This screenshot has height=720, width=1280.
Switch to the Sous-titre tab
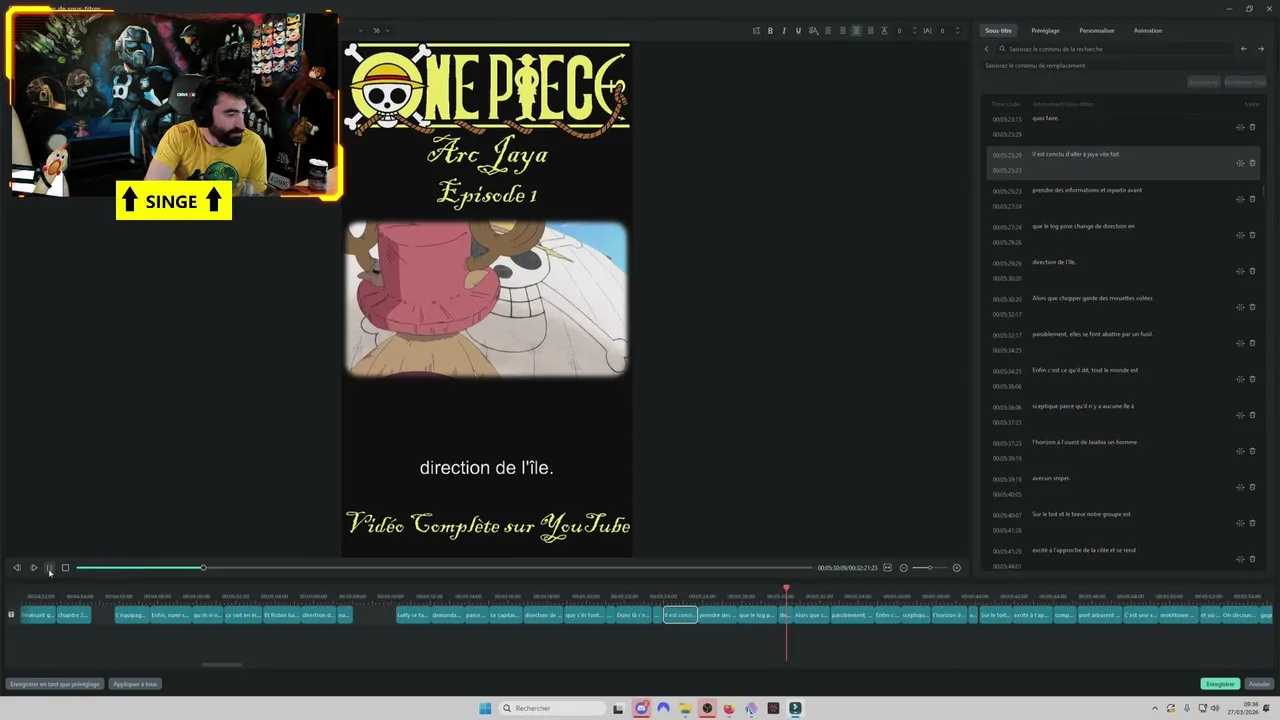click(998, 31)
